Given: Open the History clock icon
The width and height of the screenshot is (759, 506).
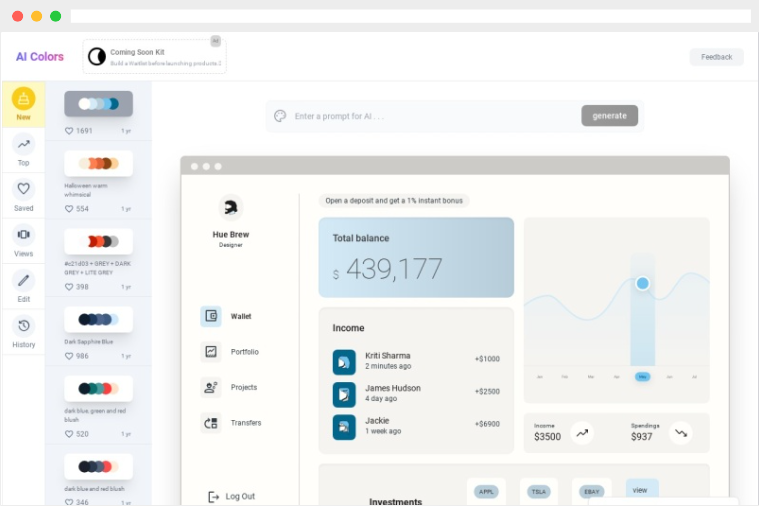Looking at the screenshot, I should (23, 325).
